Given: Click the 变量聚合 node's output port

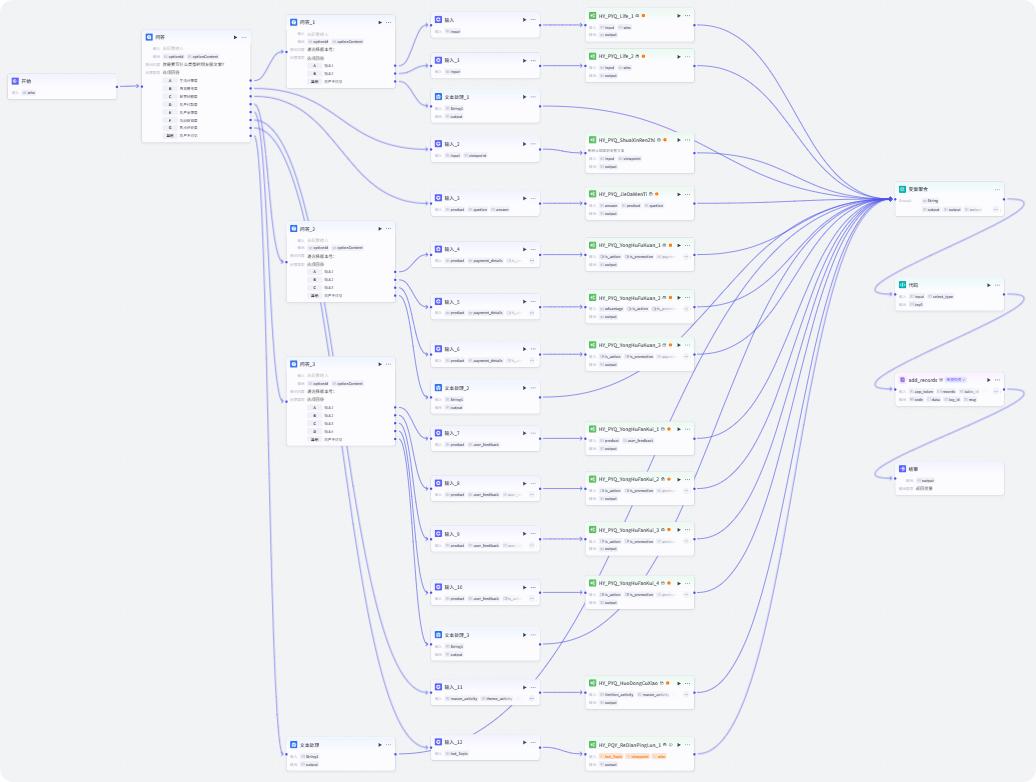Looking at the screenshot, I should [1004, 199].
